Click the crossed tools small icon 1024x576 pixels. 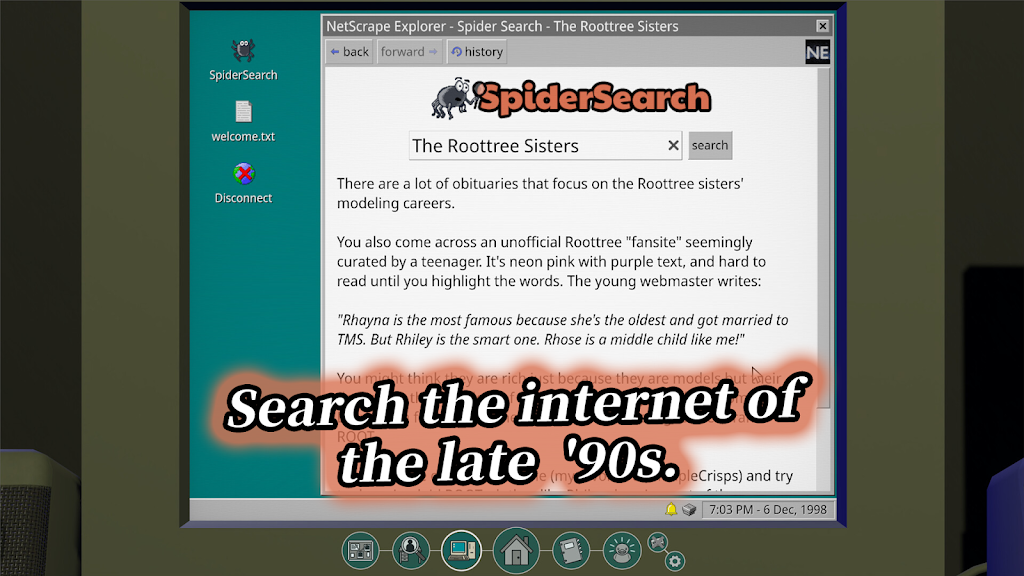click(x=658, y=541)
